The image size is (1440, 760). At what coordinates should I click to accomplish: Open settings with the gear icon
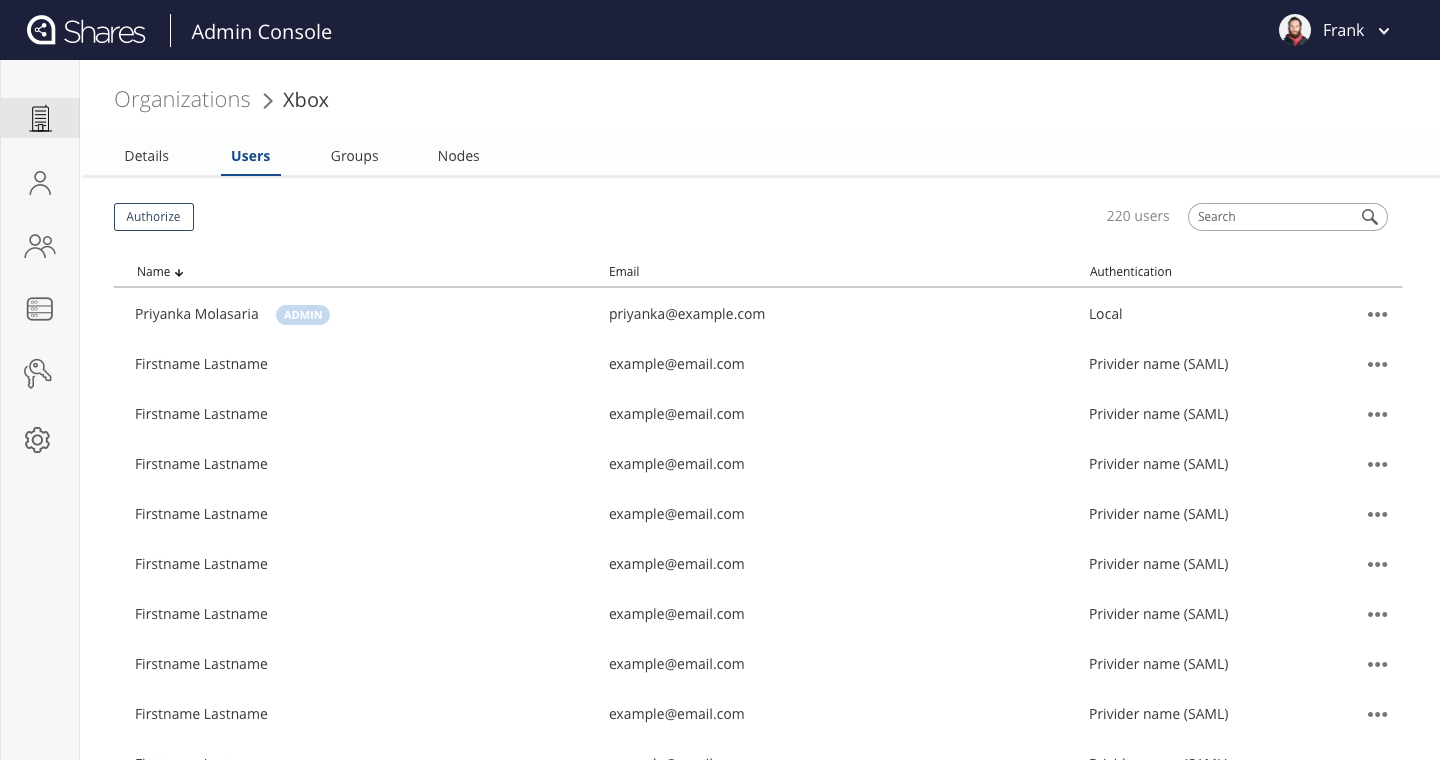pyautogui.click(x=37, y=440)
